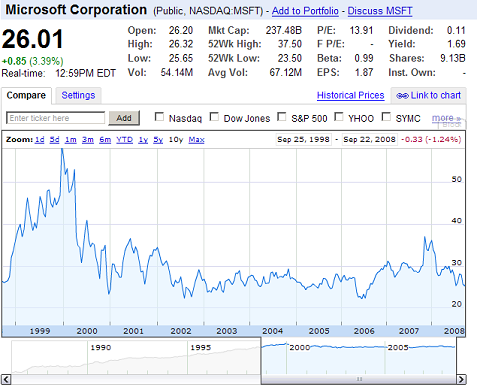Image resolution: width=477 pixels, height=390 pixels.
Task: Click the -0.33 (-1.24%) range change
Action: coord(431,139)
